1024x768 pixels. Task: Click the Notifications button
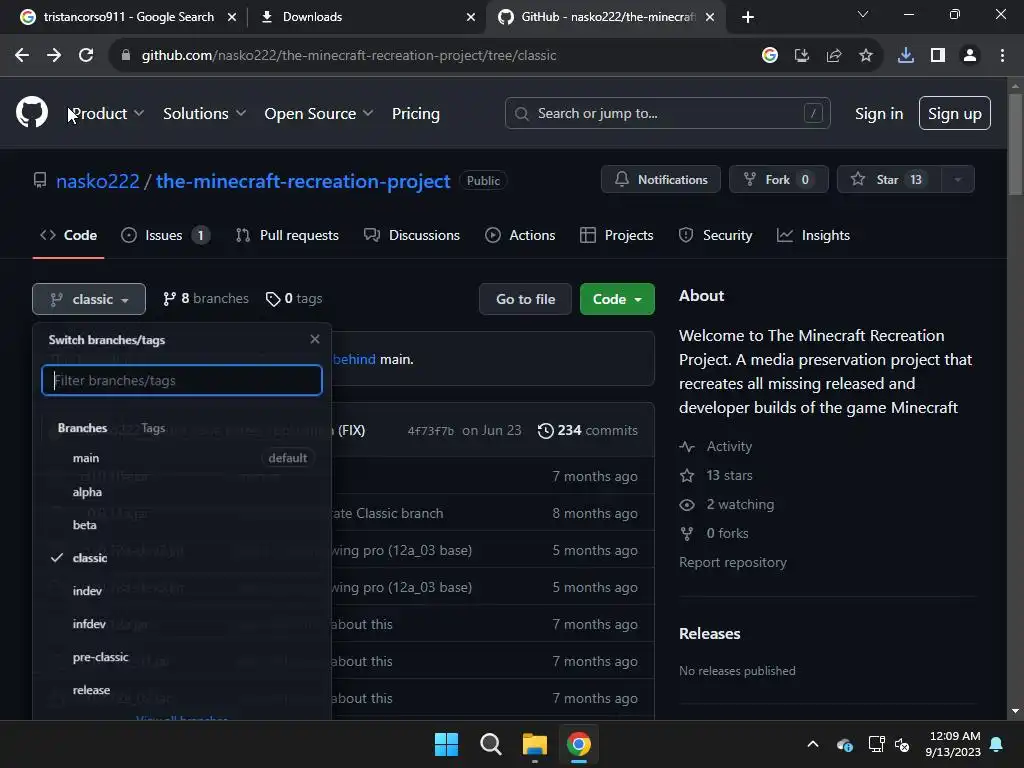(661, 180)
